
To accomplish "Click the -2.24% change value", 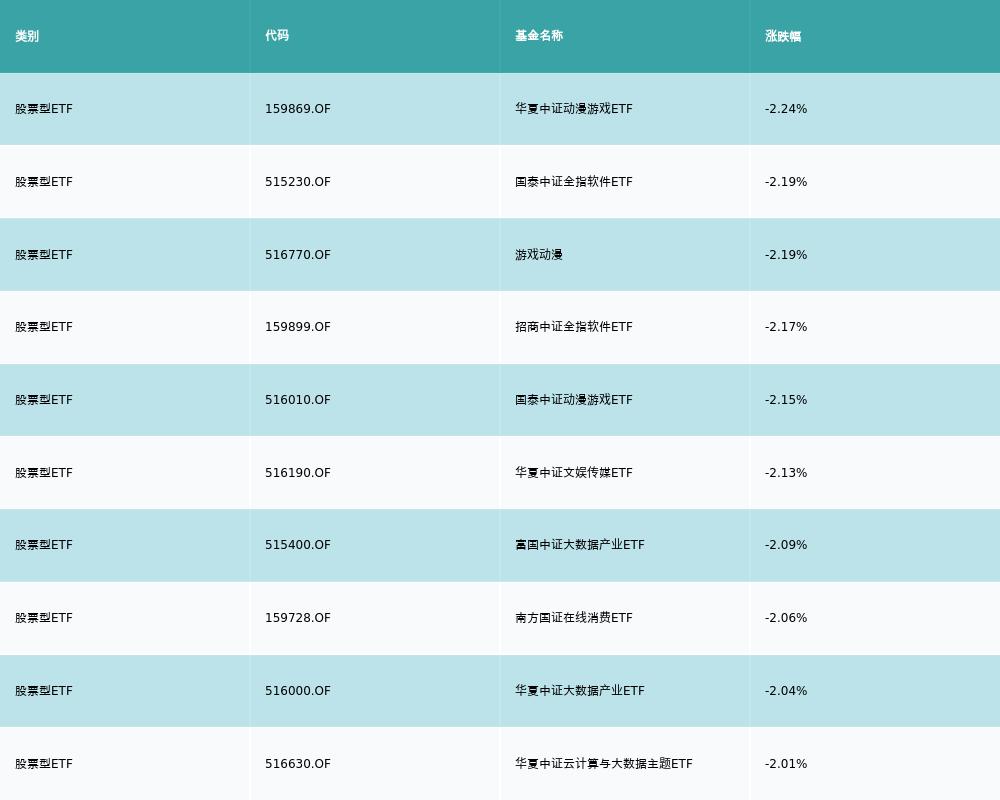I will click(786, 109).
